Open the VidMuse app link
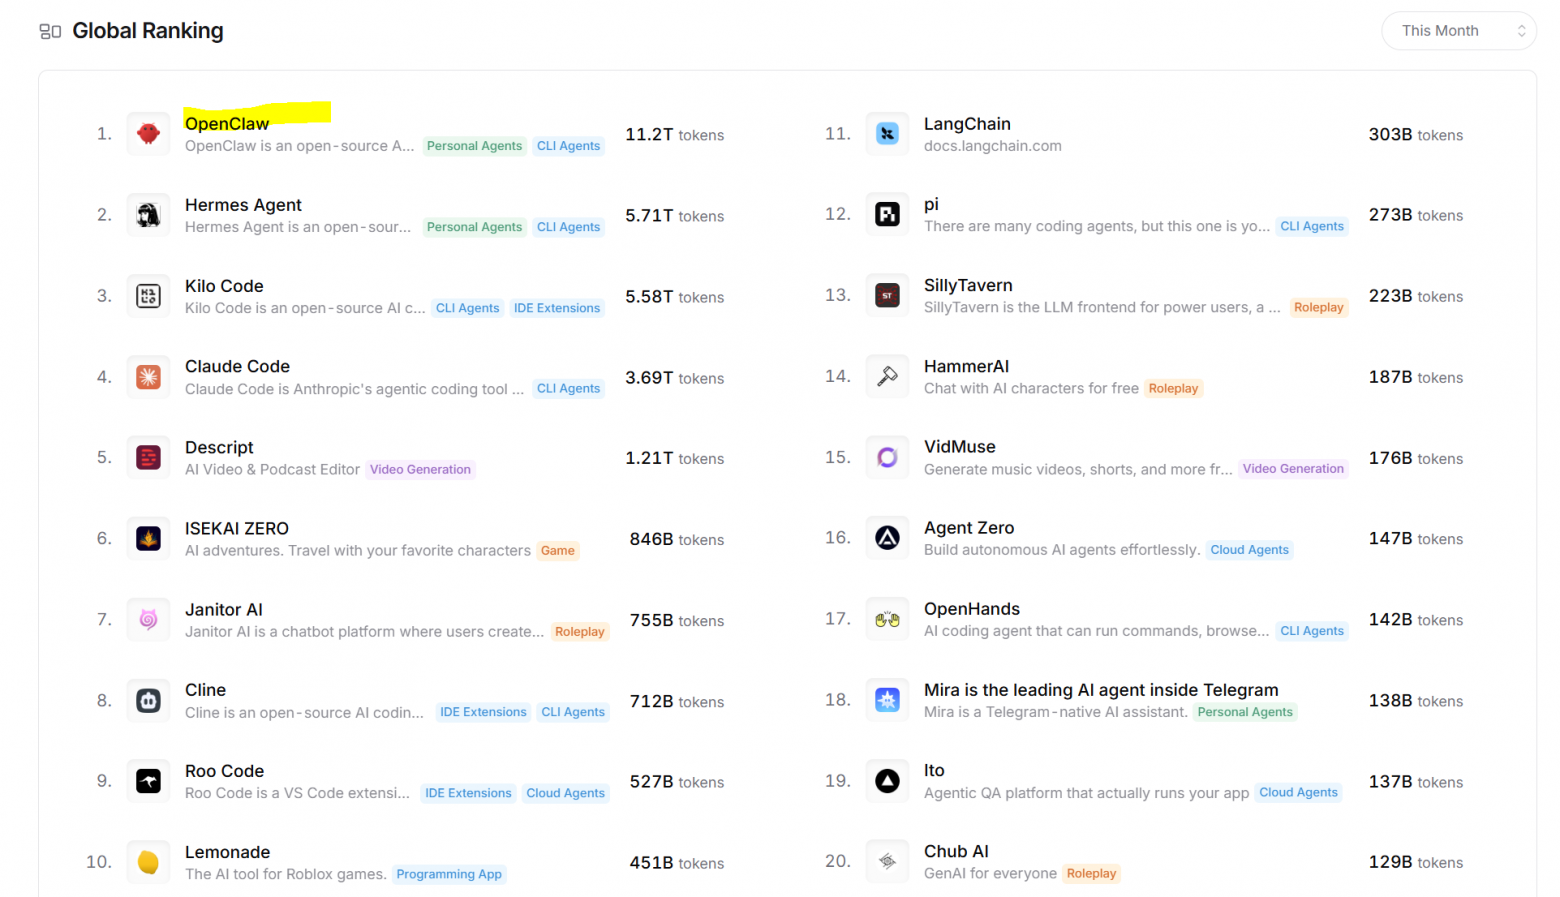 (960, 446)
